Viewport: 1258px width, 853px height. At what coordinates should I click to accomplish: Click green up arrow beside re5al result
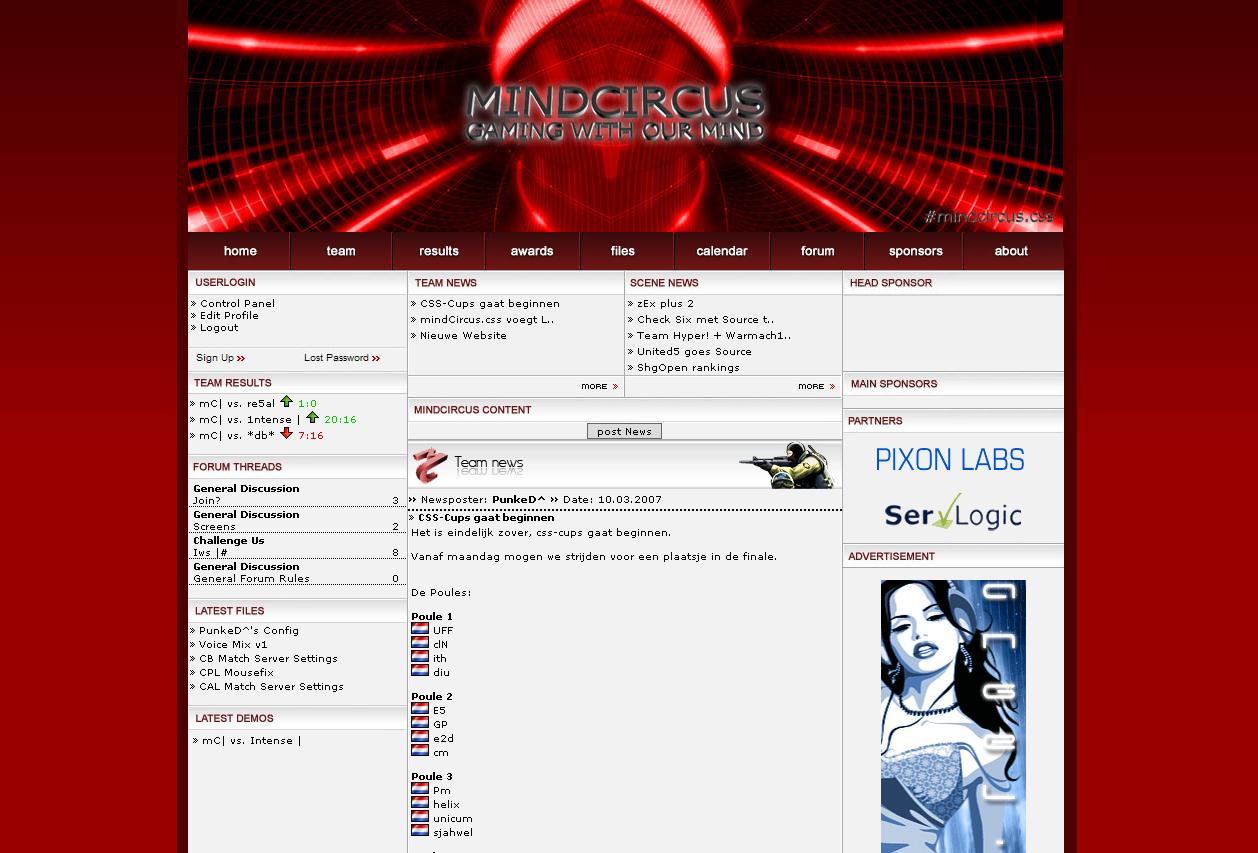287,402
